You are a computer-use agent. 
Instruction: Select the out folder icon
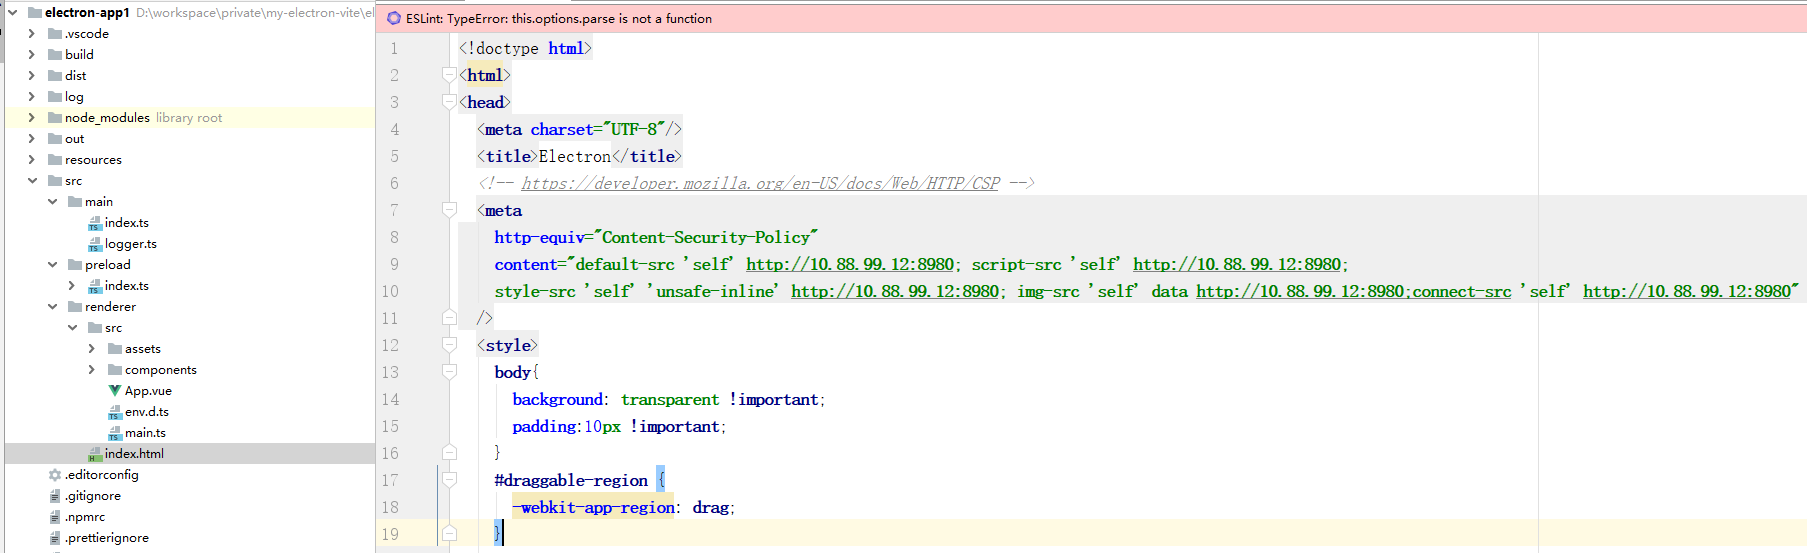55,139
